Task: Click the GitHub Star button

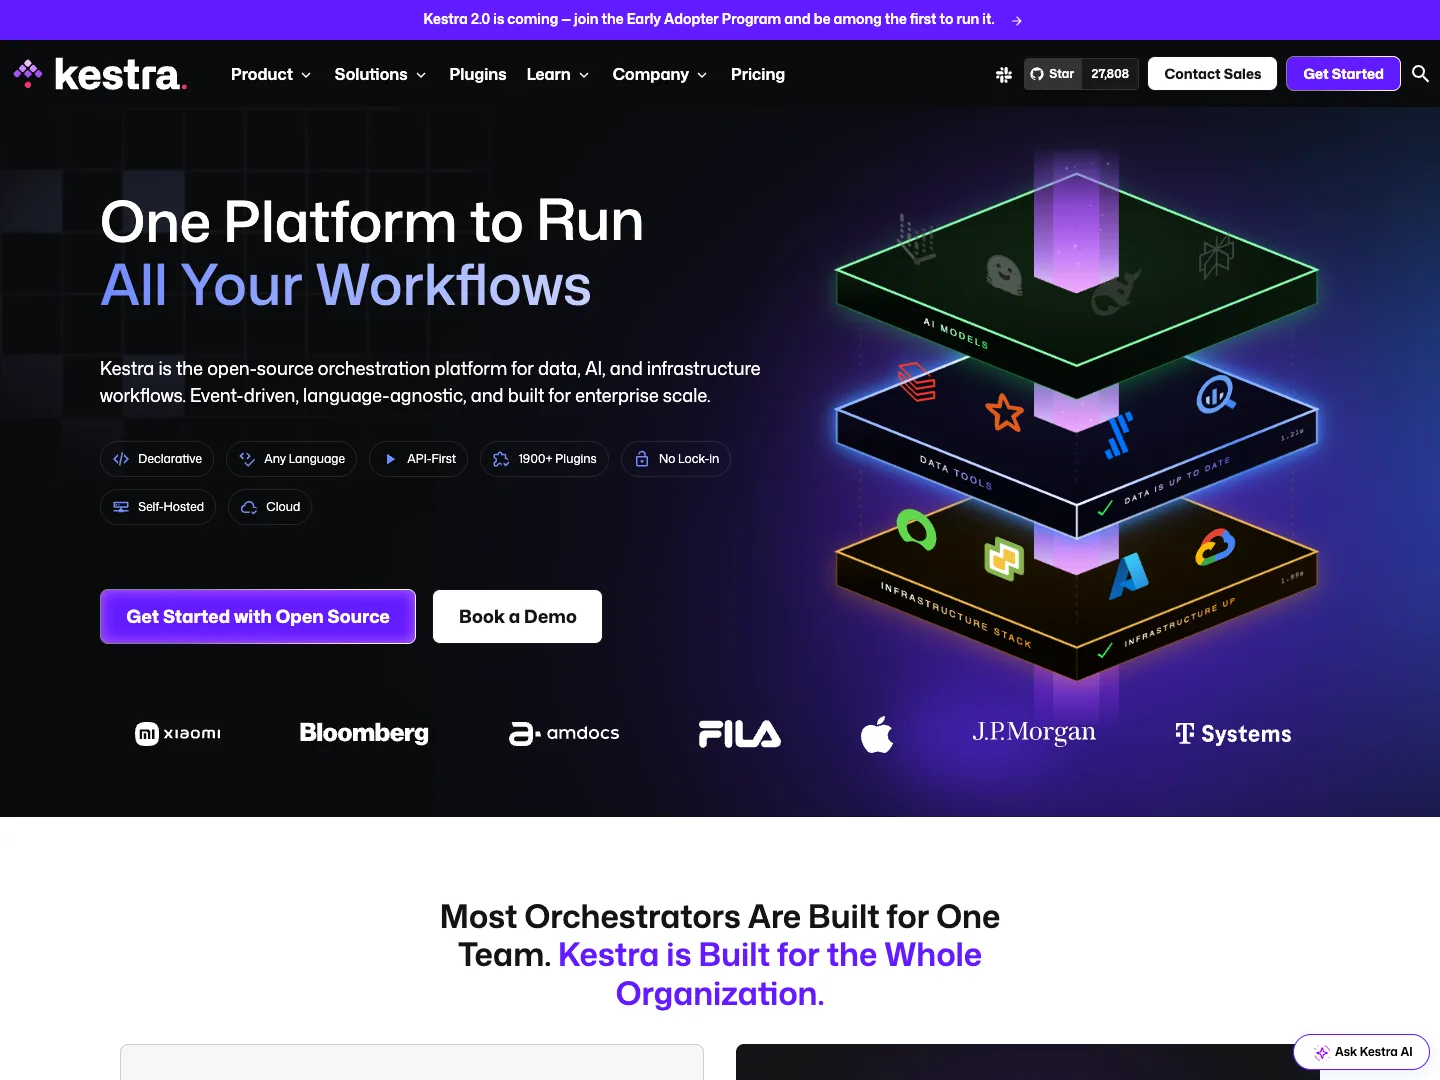Action: pos(1053,74)
